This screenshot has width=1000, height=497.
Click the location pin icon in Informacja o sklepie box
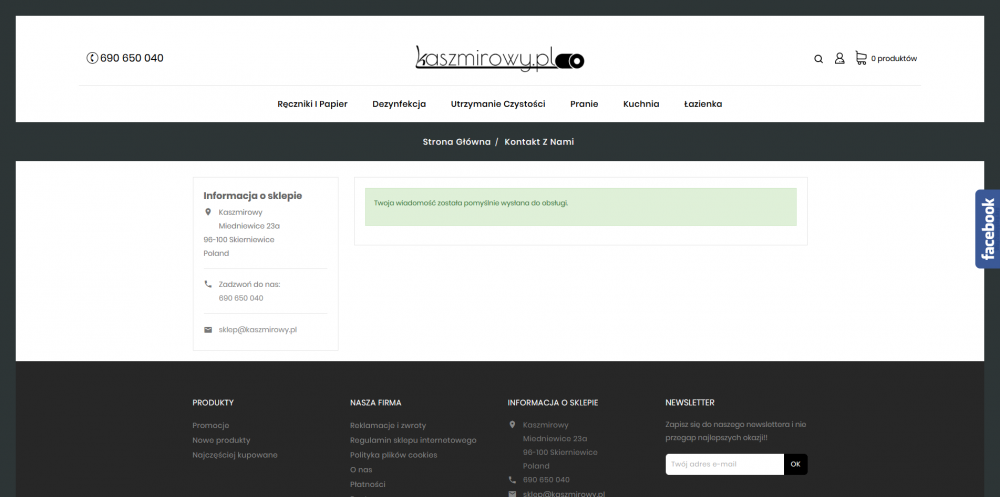point(208,212)
